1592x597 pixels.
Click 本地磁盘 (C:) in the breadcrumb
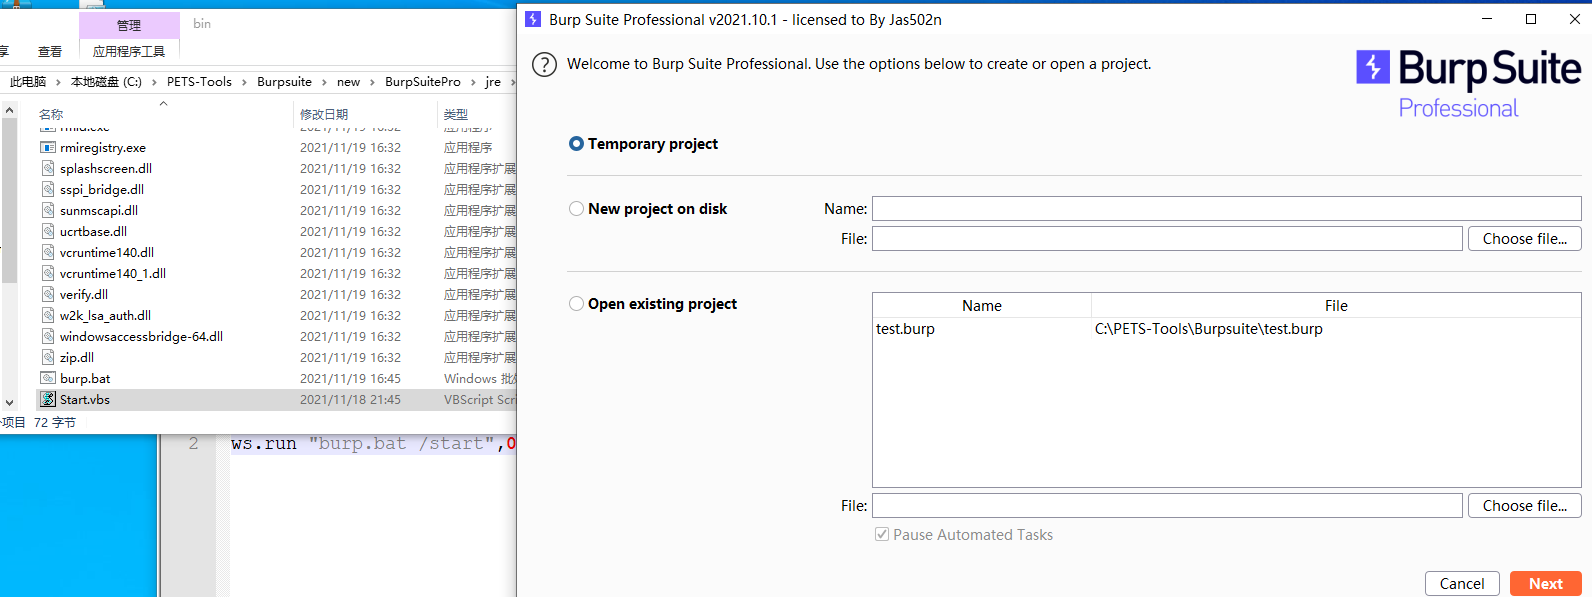point(106,82)
